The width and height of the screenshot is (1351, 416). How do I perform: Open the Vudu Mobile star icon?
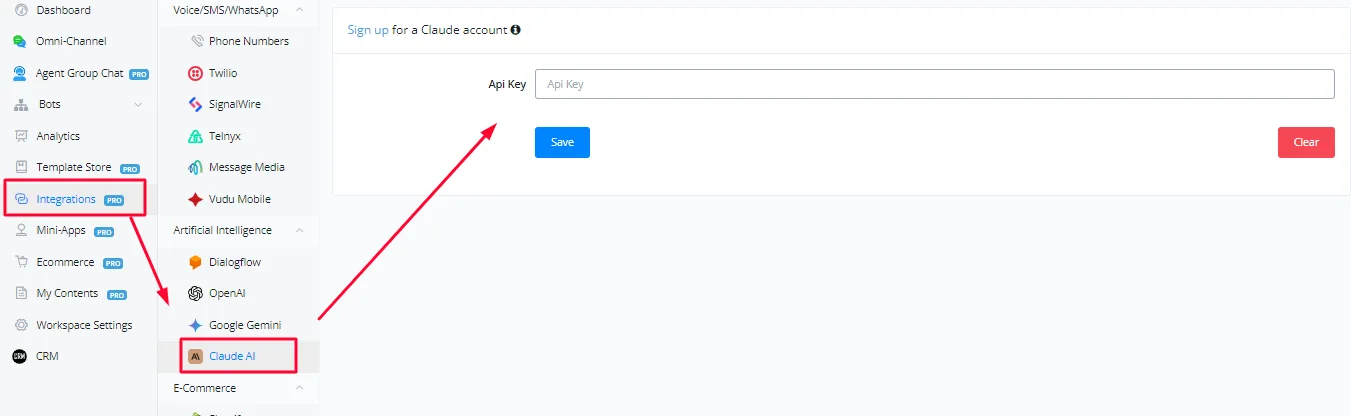click(x=196, y=199)
